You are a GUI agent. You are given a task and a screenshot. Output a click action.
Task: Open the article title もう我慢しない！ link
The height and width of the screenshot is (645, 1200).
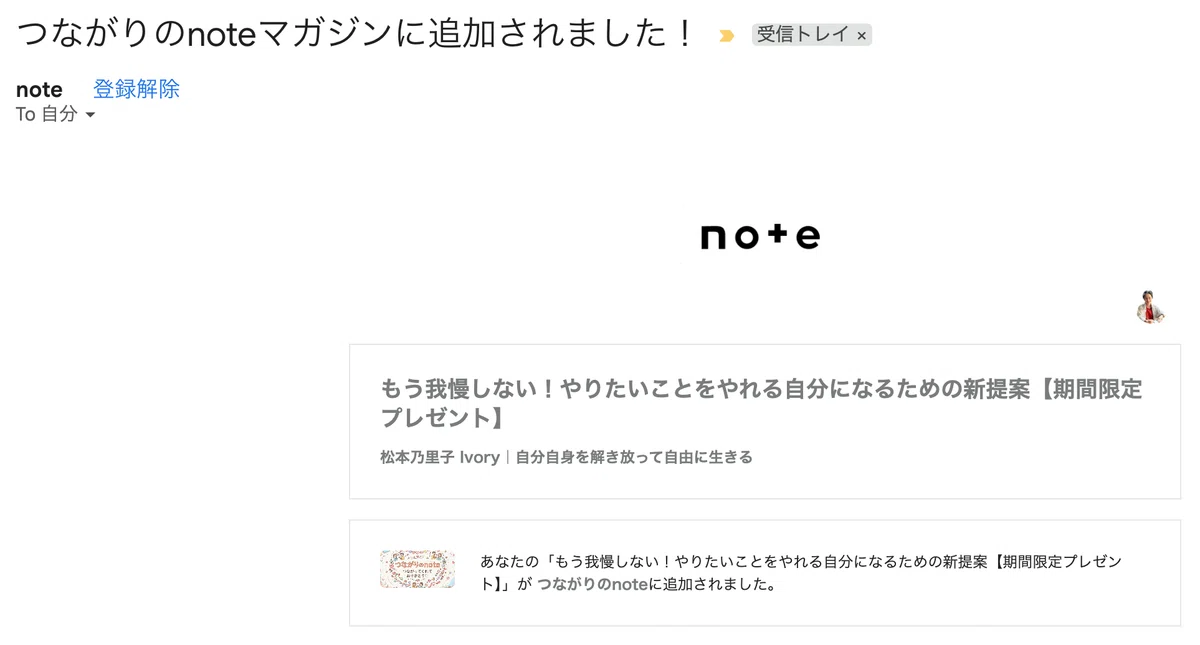click(761, 403)
